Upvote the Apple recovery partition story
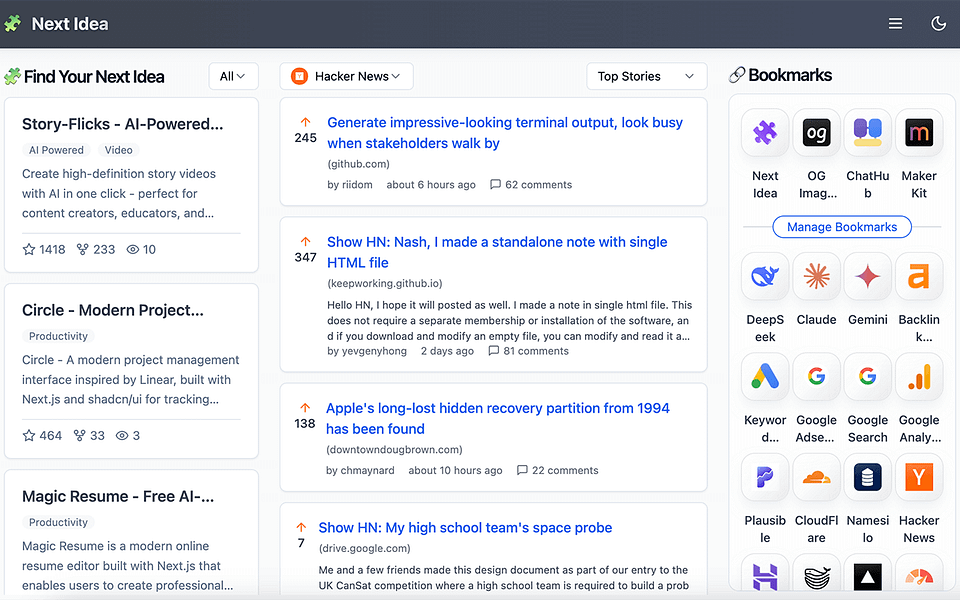960x600 pixels. (305, 408)
